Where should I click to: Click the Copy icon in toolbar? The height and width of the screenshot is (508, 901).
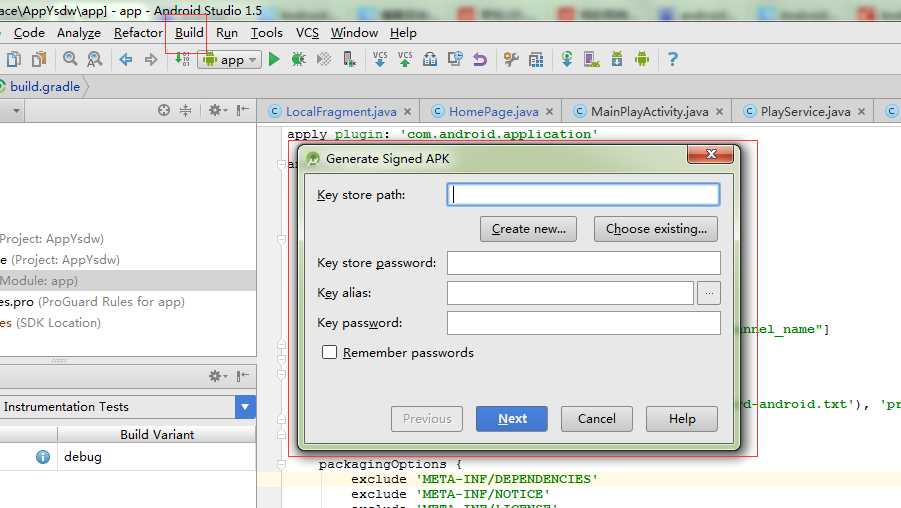click(14, 59)
